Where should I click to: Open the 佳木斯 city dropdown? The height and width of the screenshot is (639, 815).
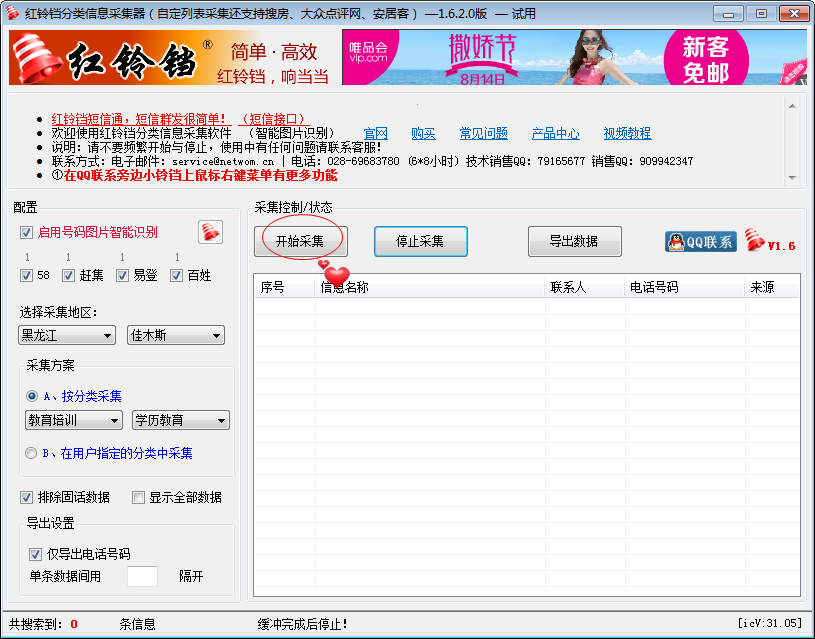click(x=176, y=335)
